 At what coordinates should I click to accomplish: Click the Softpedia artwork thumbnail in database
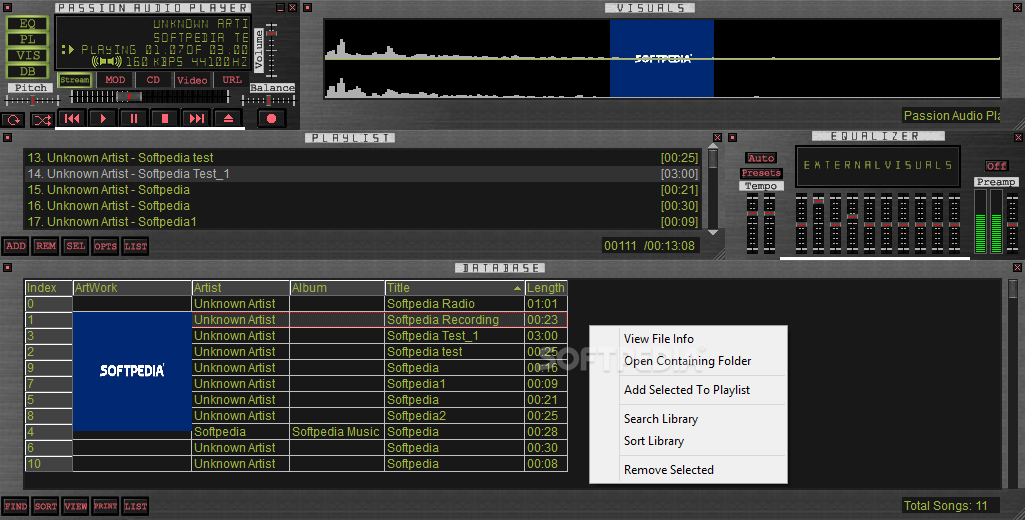pos(132,371)
